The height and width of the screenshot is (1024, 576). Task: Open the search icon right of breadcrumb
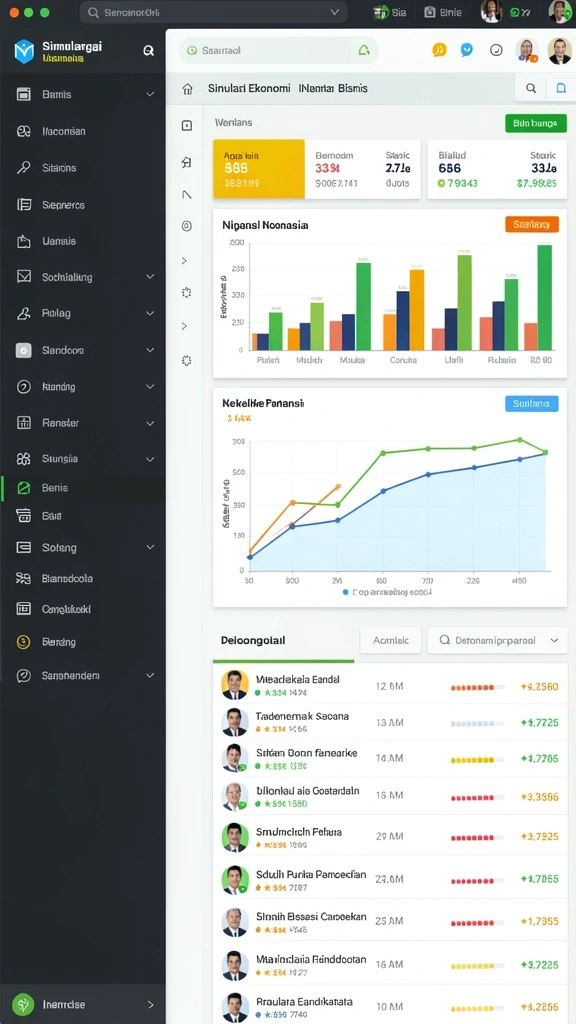[x=531, y=88]
